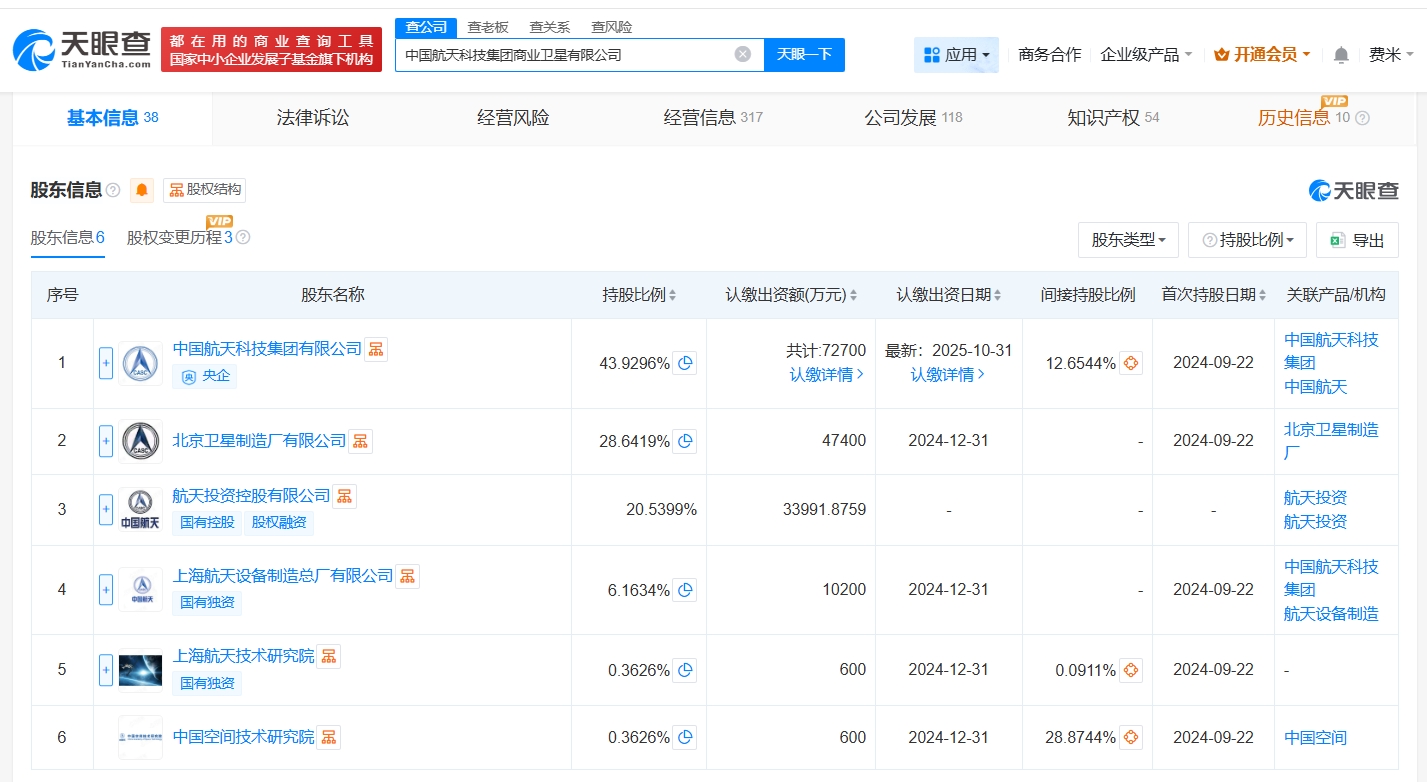
Task: Expand row 2 北京卫星制造厂有限公司 with plus button
Action: pyautogui.click(x=106, y=441)
